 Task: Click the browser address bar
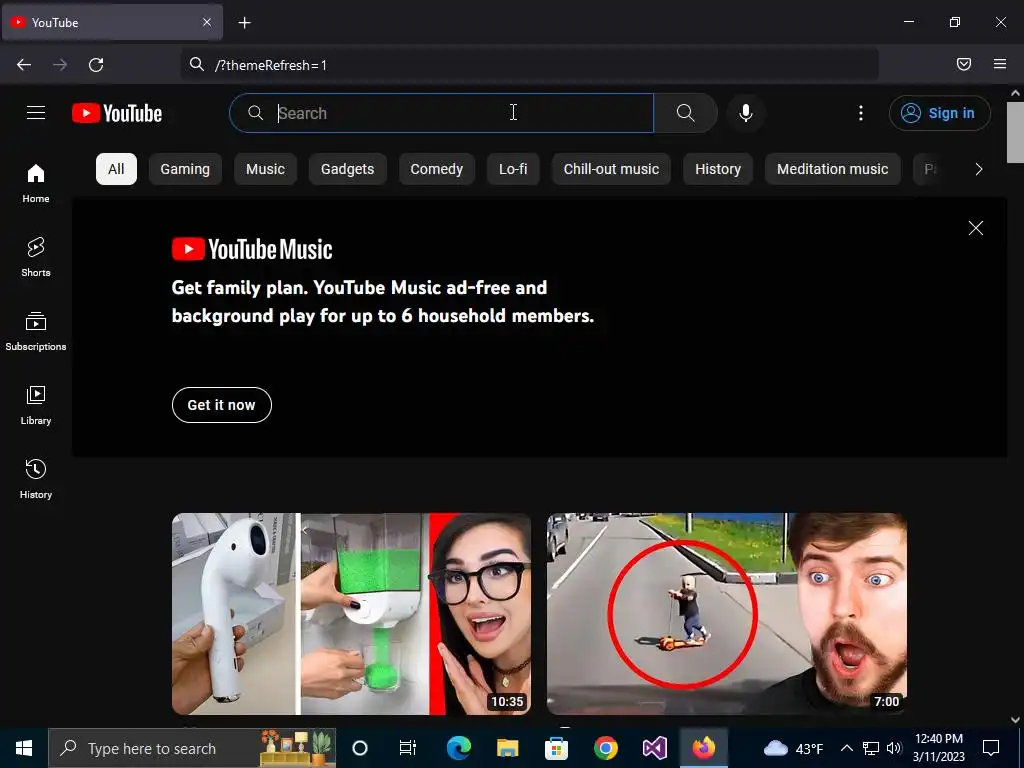[x=529, y=65]
